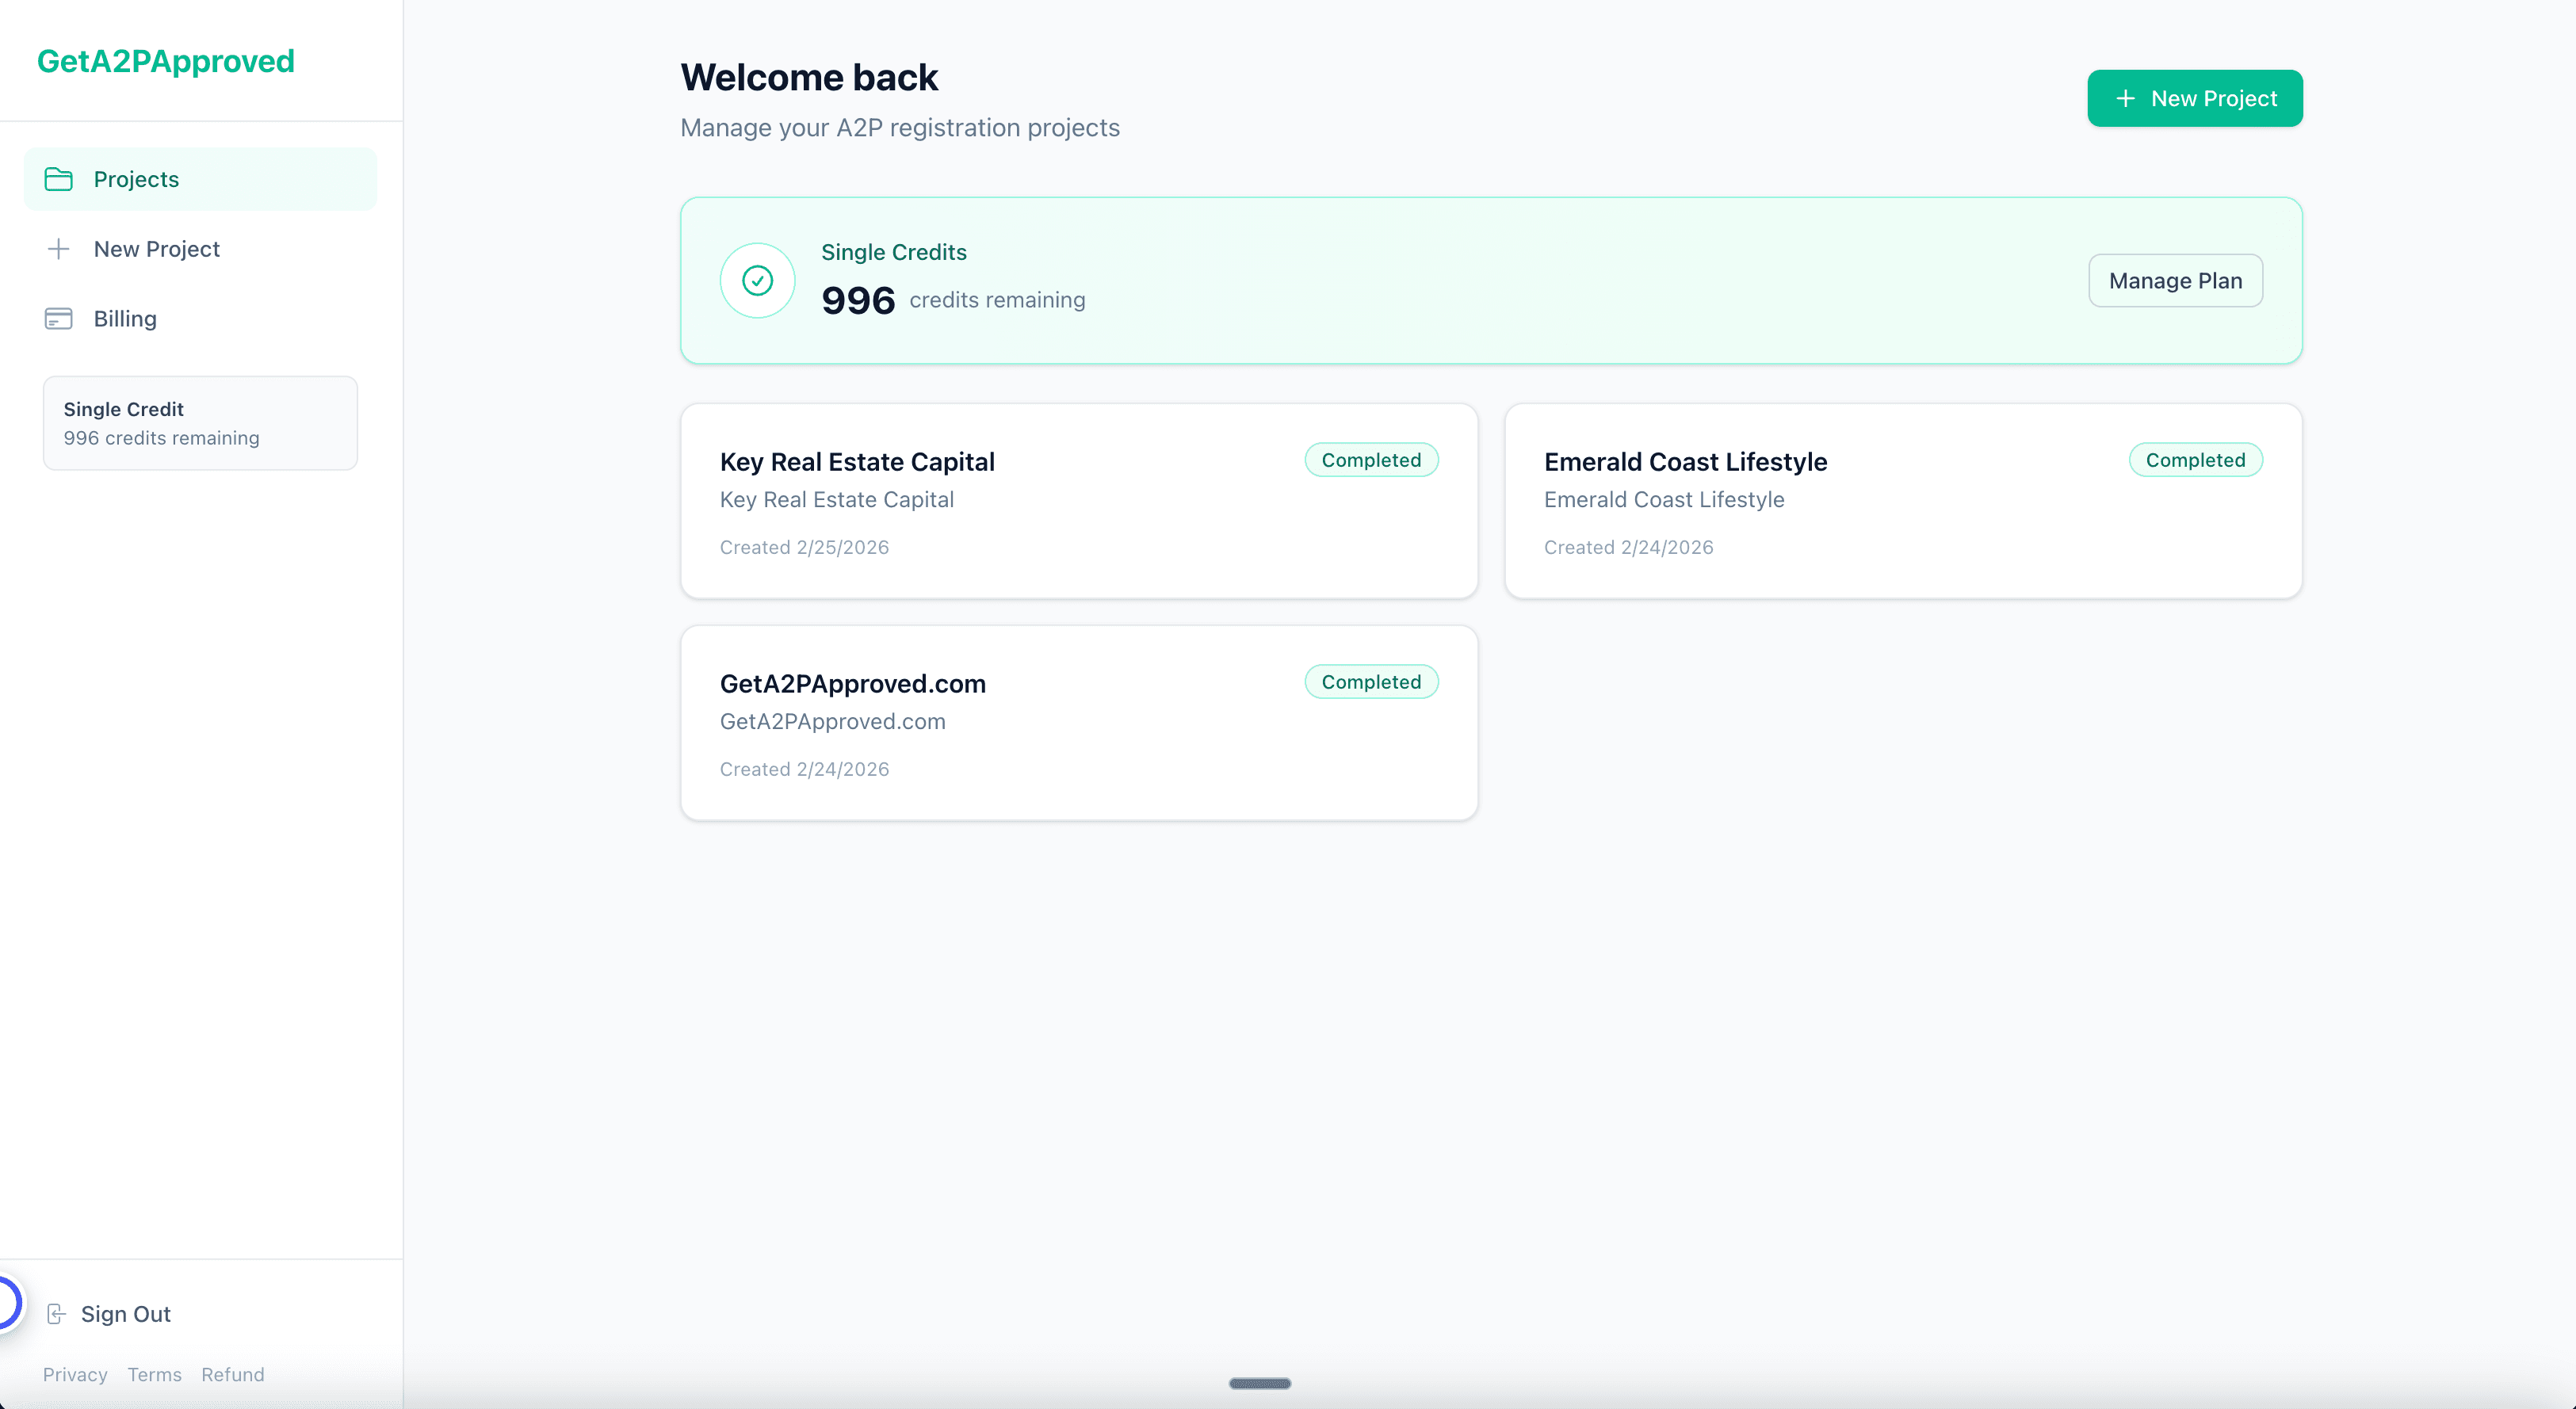2576x1409 pixels.
Task: Click the plus icon on green New Project button
Action: coord(2125,98)
